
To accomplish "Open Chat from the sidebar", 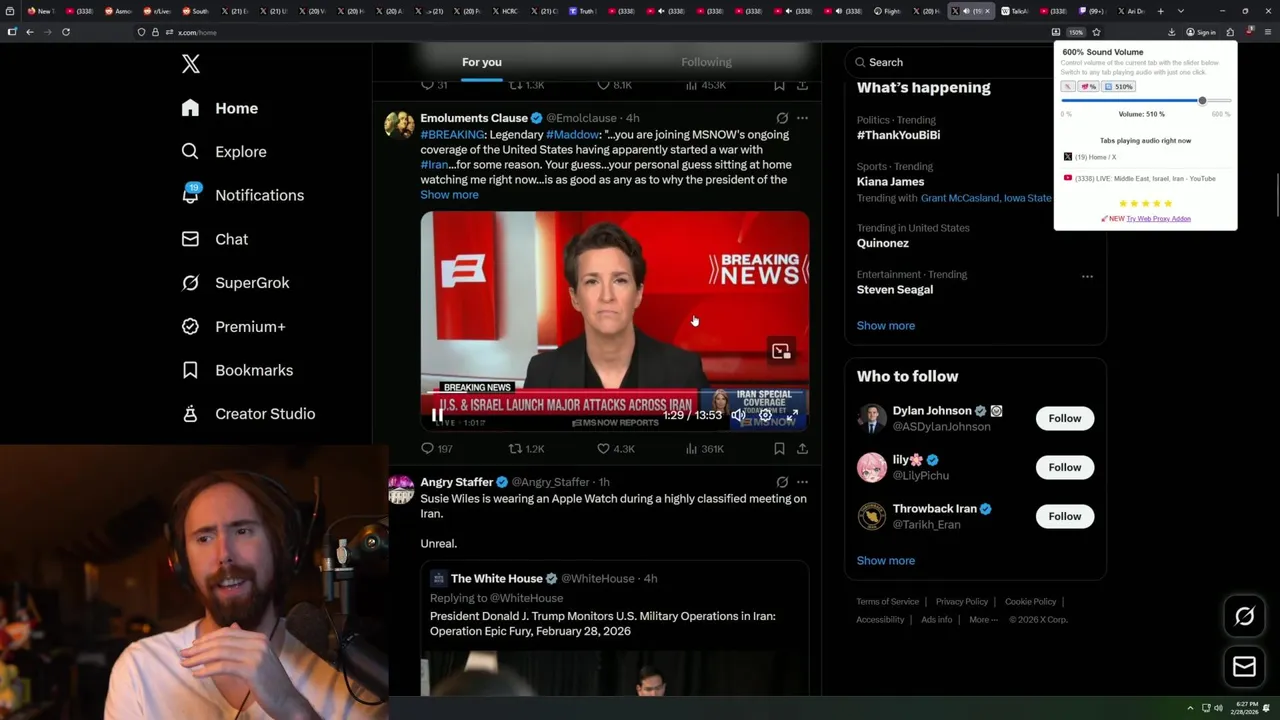I will point(214,239).
